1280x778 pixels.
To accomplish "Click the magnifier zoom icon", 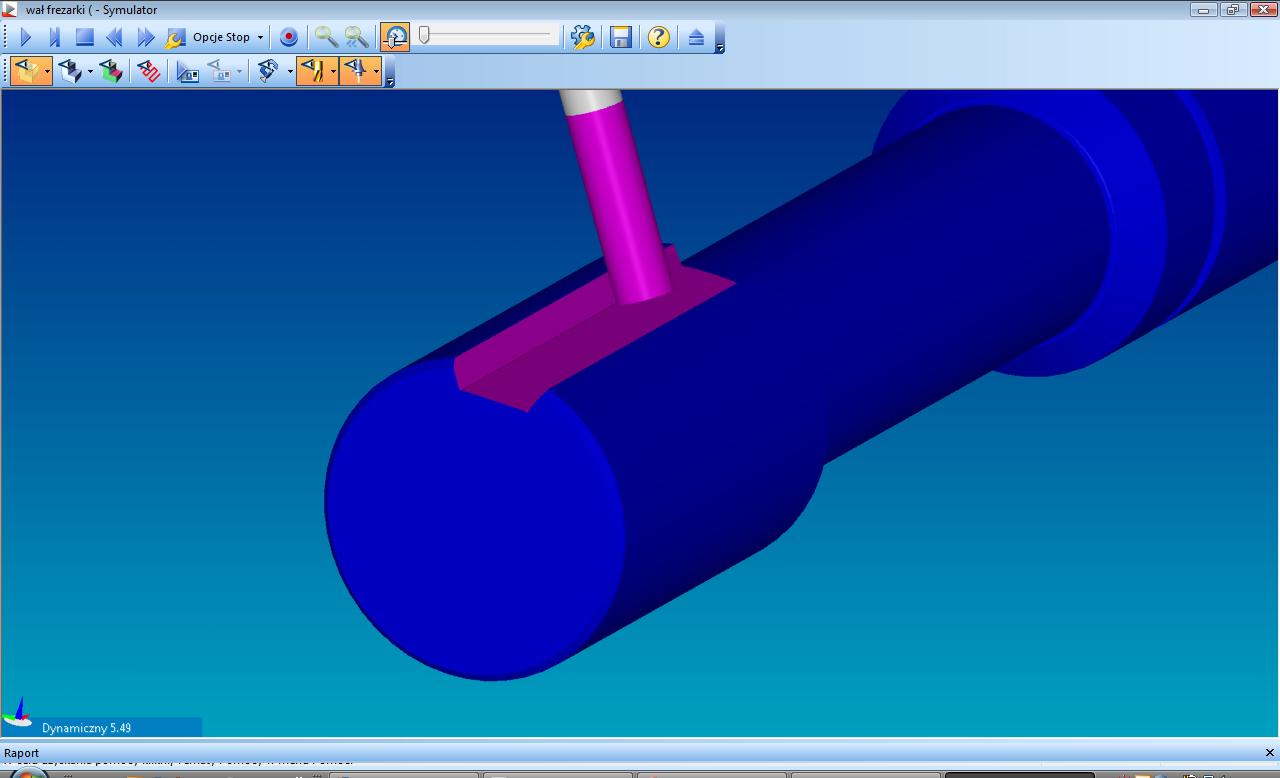I will coord(326,38).
